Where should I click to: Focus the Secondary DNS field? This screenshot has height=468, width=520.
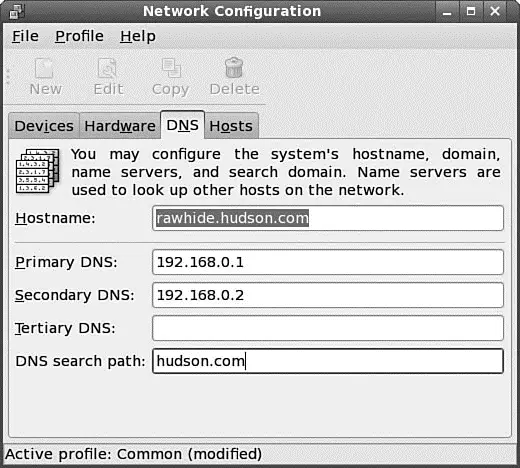point(328,295)
